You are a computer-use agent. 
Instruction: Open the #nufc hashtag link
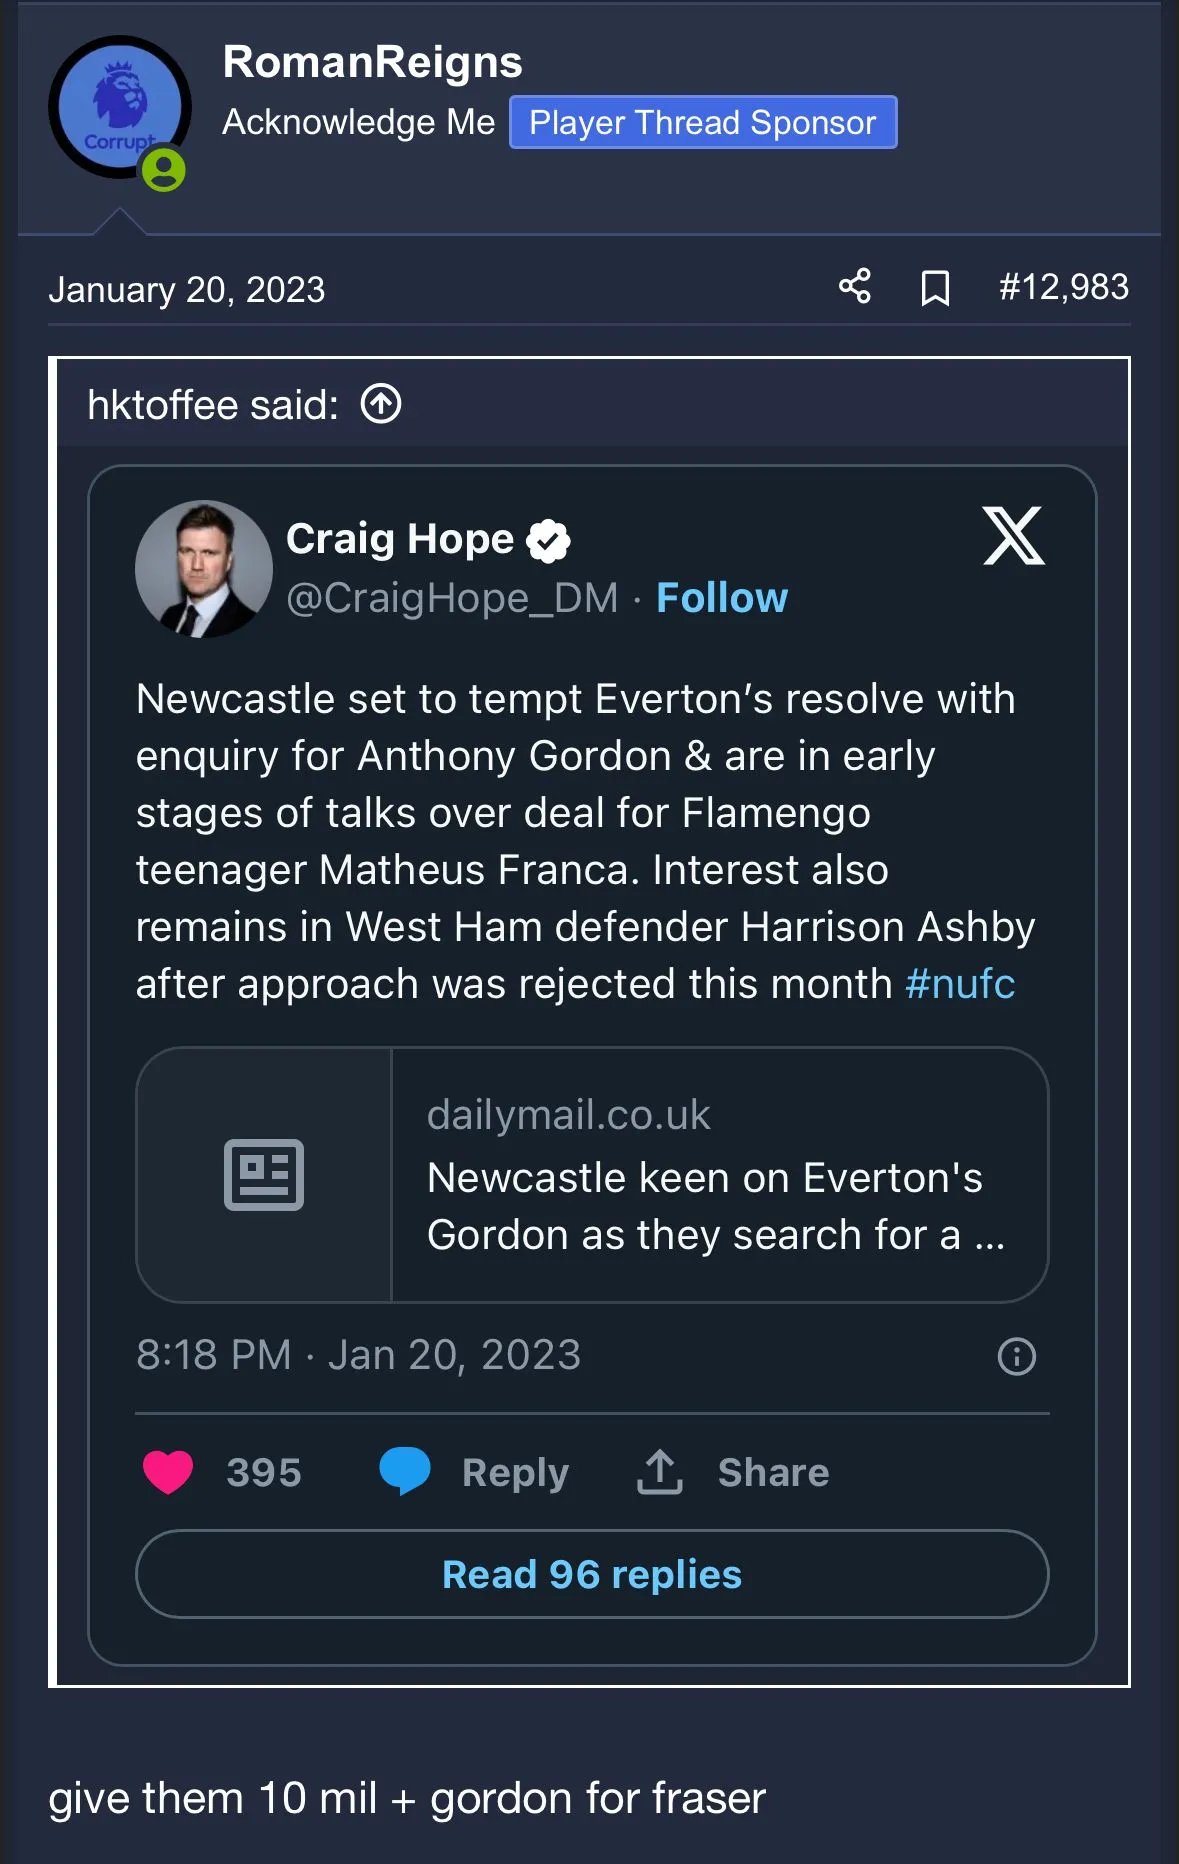pos(960,984)
